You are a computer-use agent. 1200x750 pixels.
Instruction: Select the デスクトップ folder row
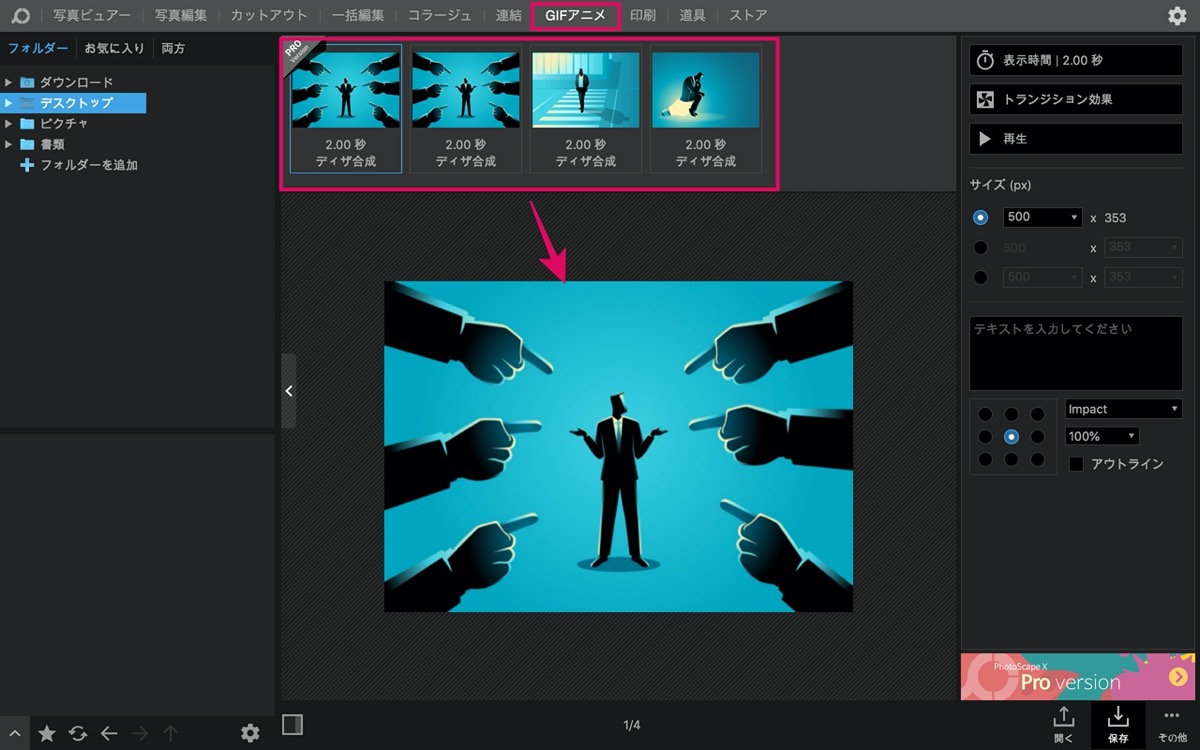73,103
